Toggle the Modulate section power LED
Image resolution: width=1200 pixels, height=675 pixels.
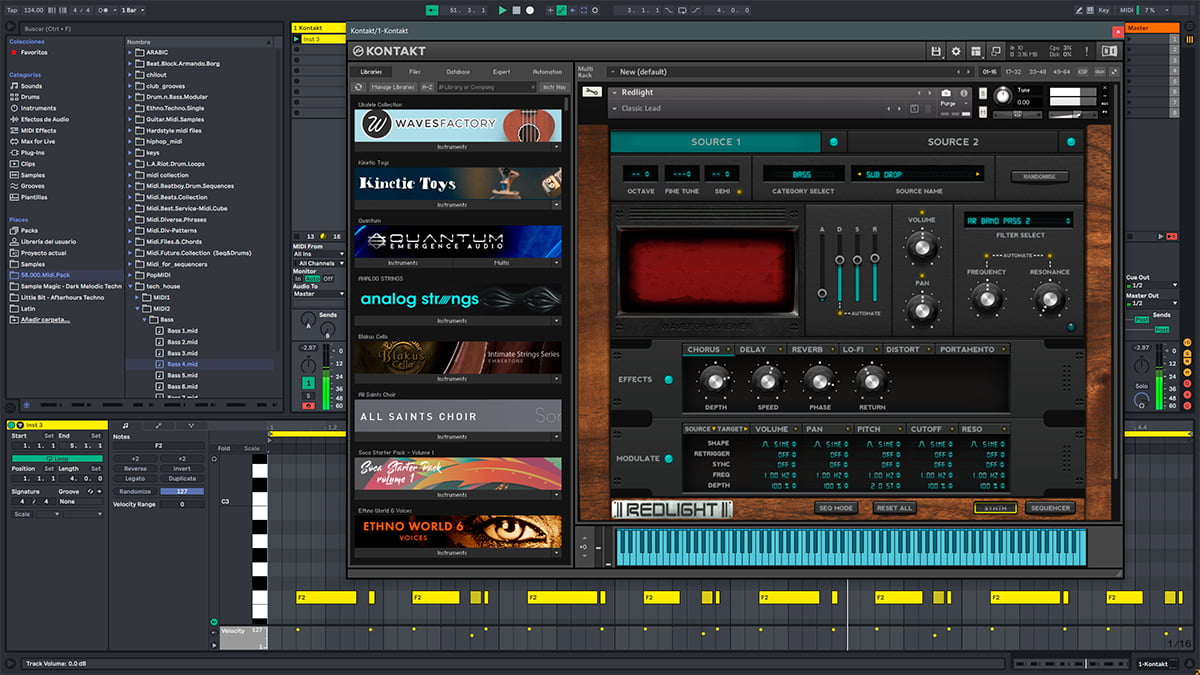click(669, 459)
